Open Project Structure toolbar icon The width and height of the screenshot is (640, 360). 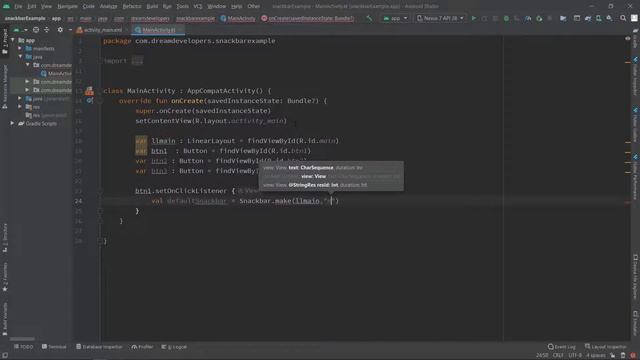[563, 18]
